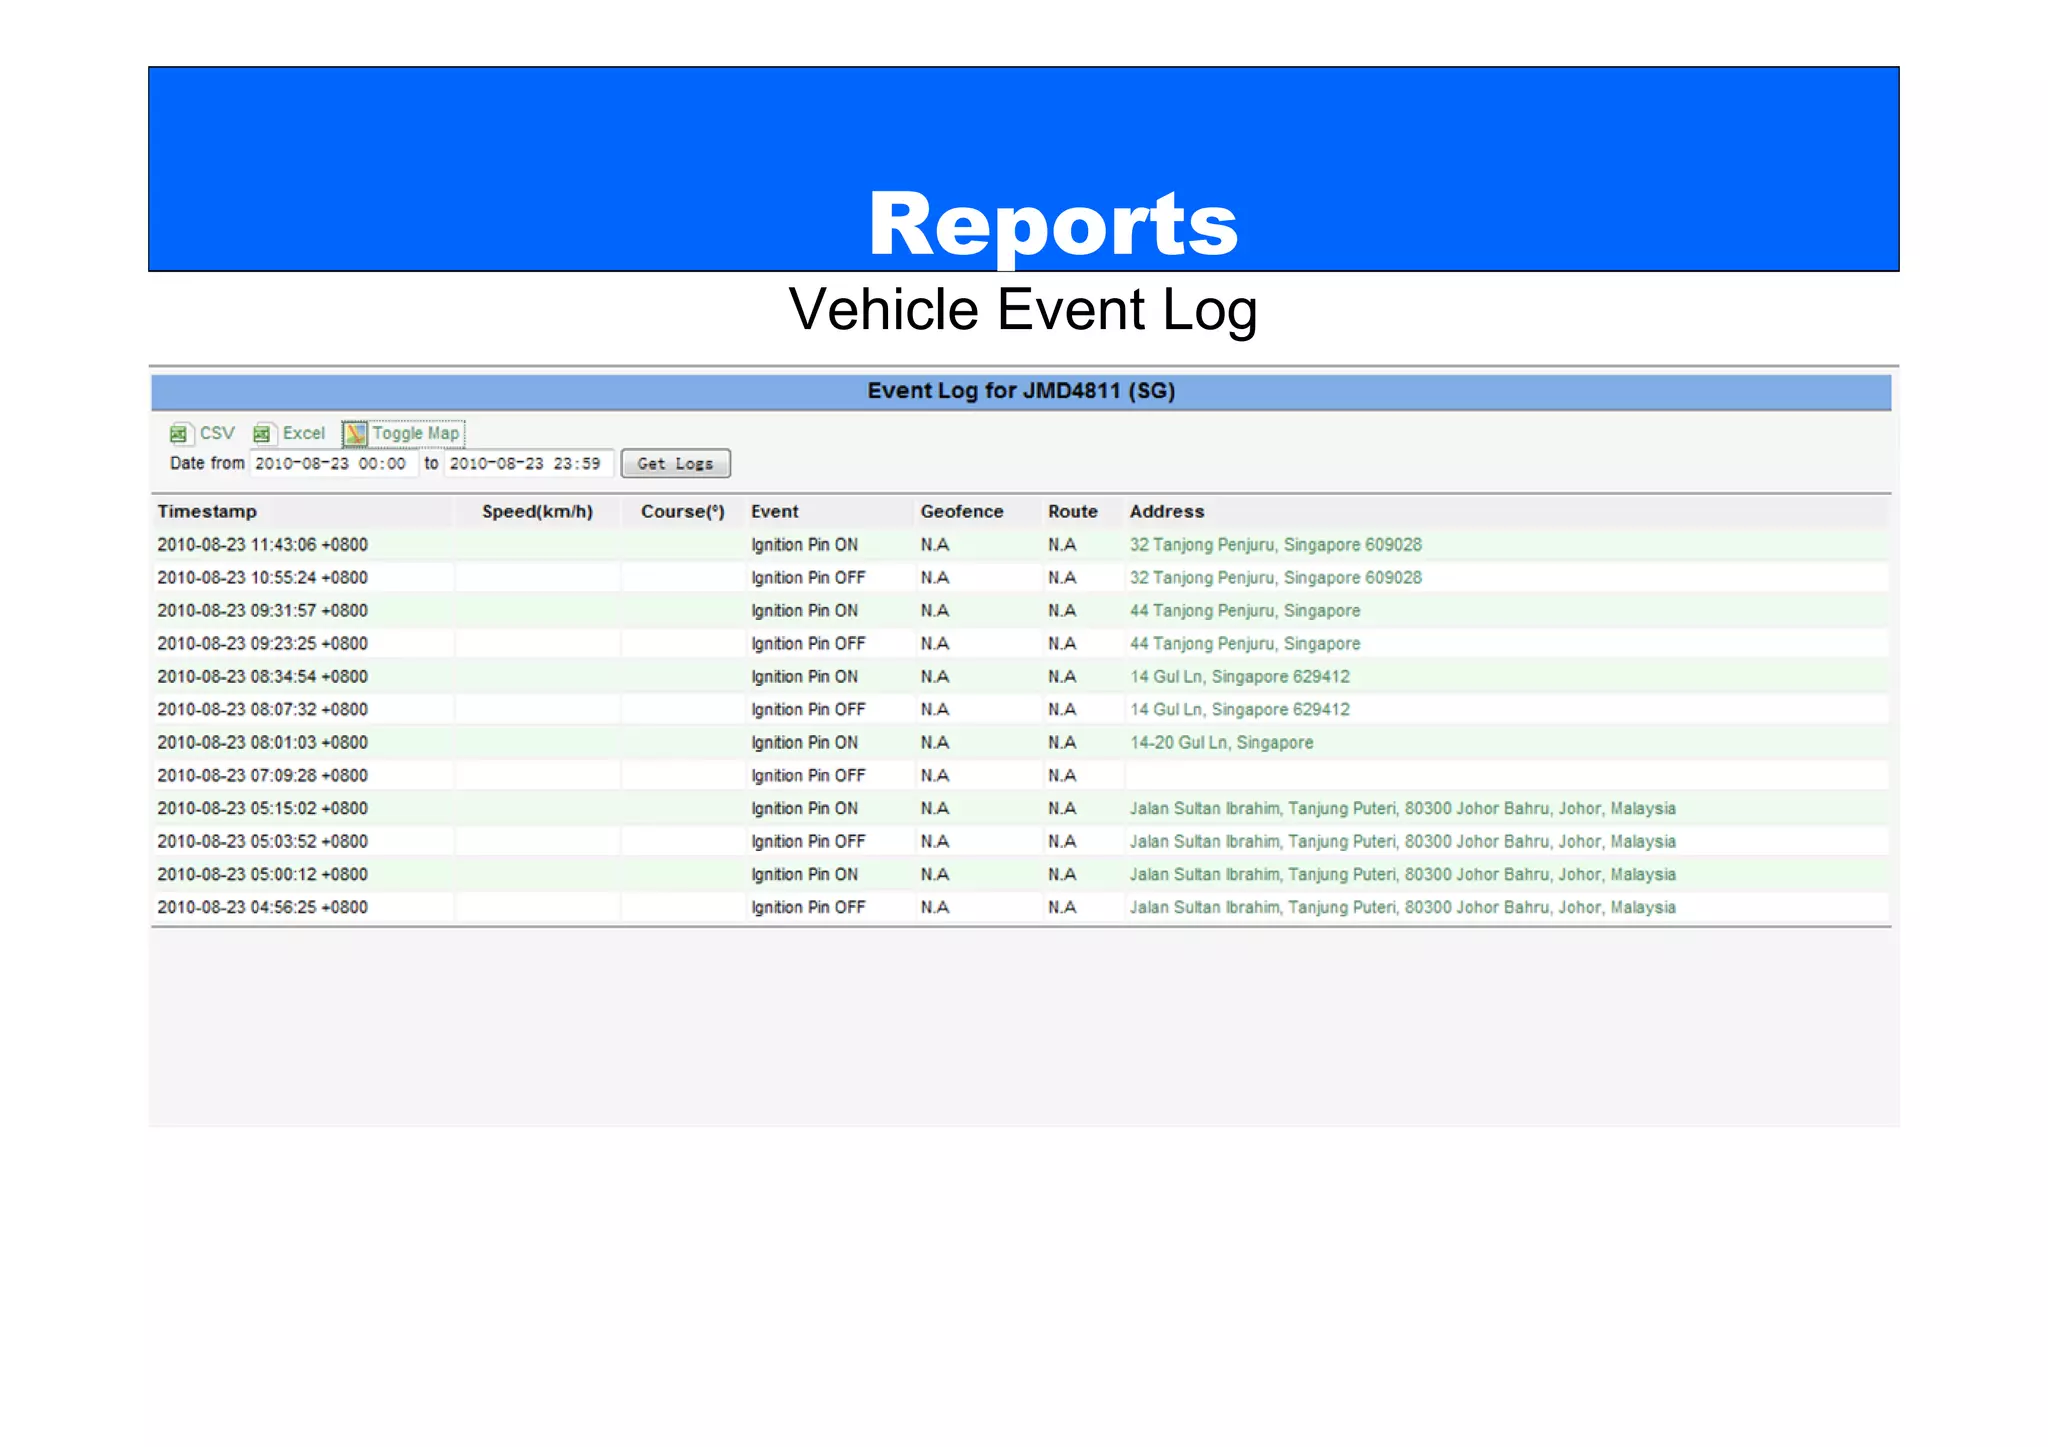Open 14 Gul Ln address at 08:07:32
This screenshot has width=2048, height=1447.
1240,709
